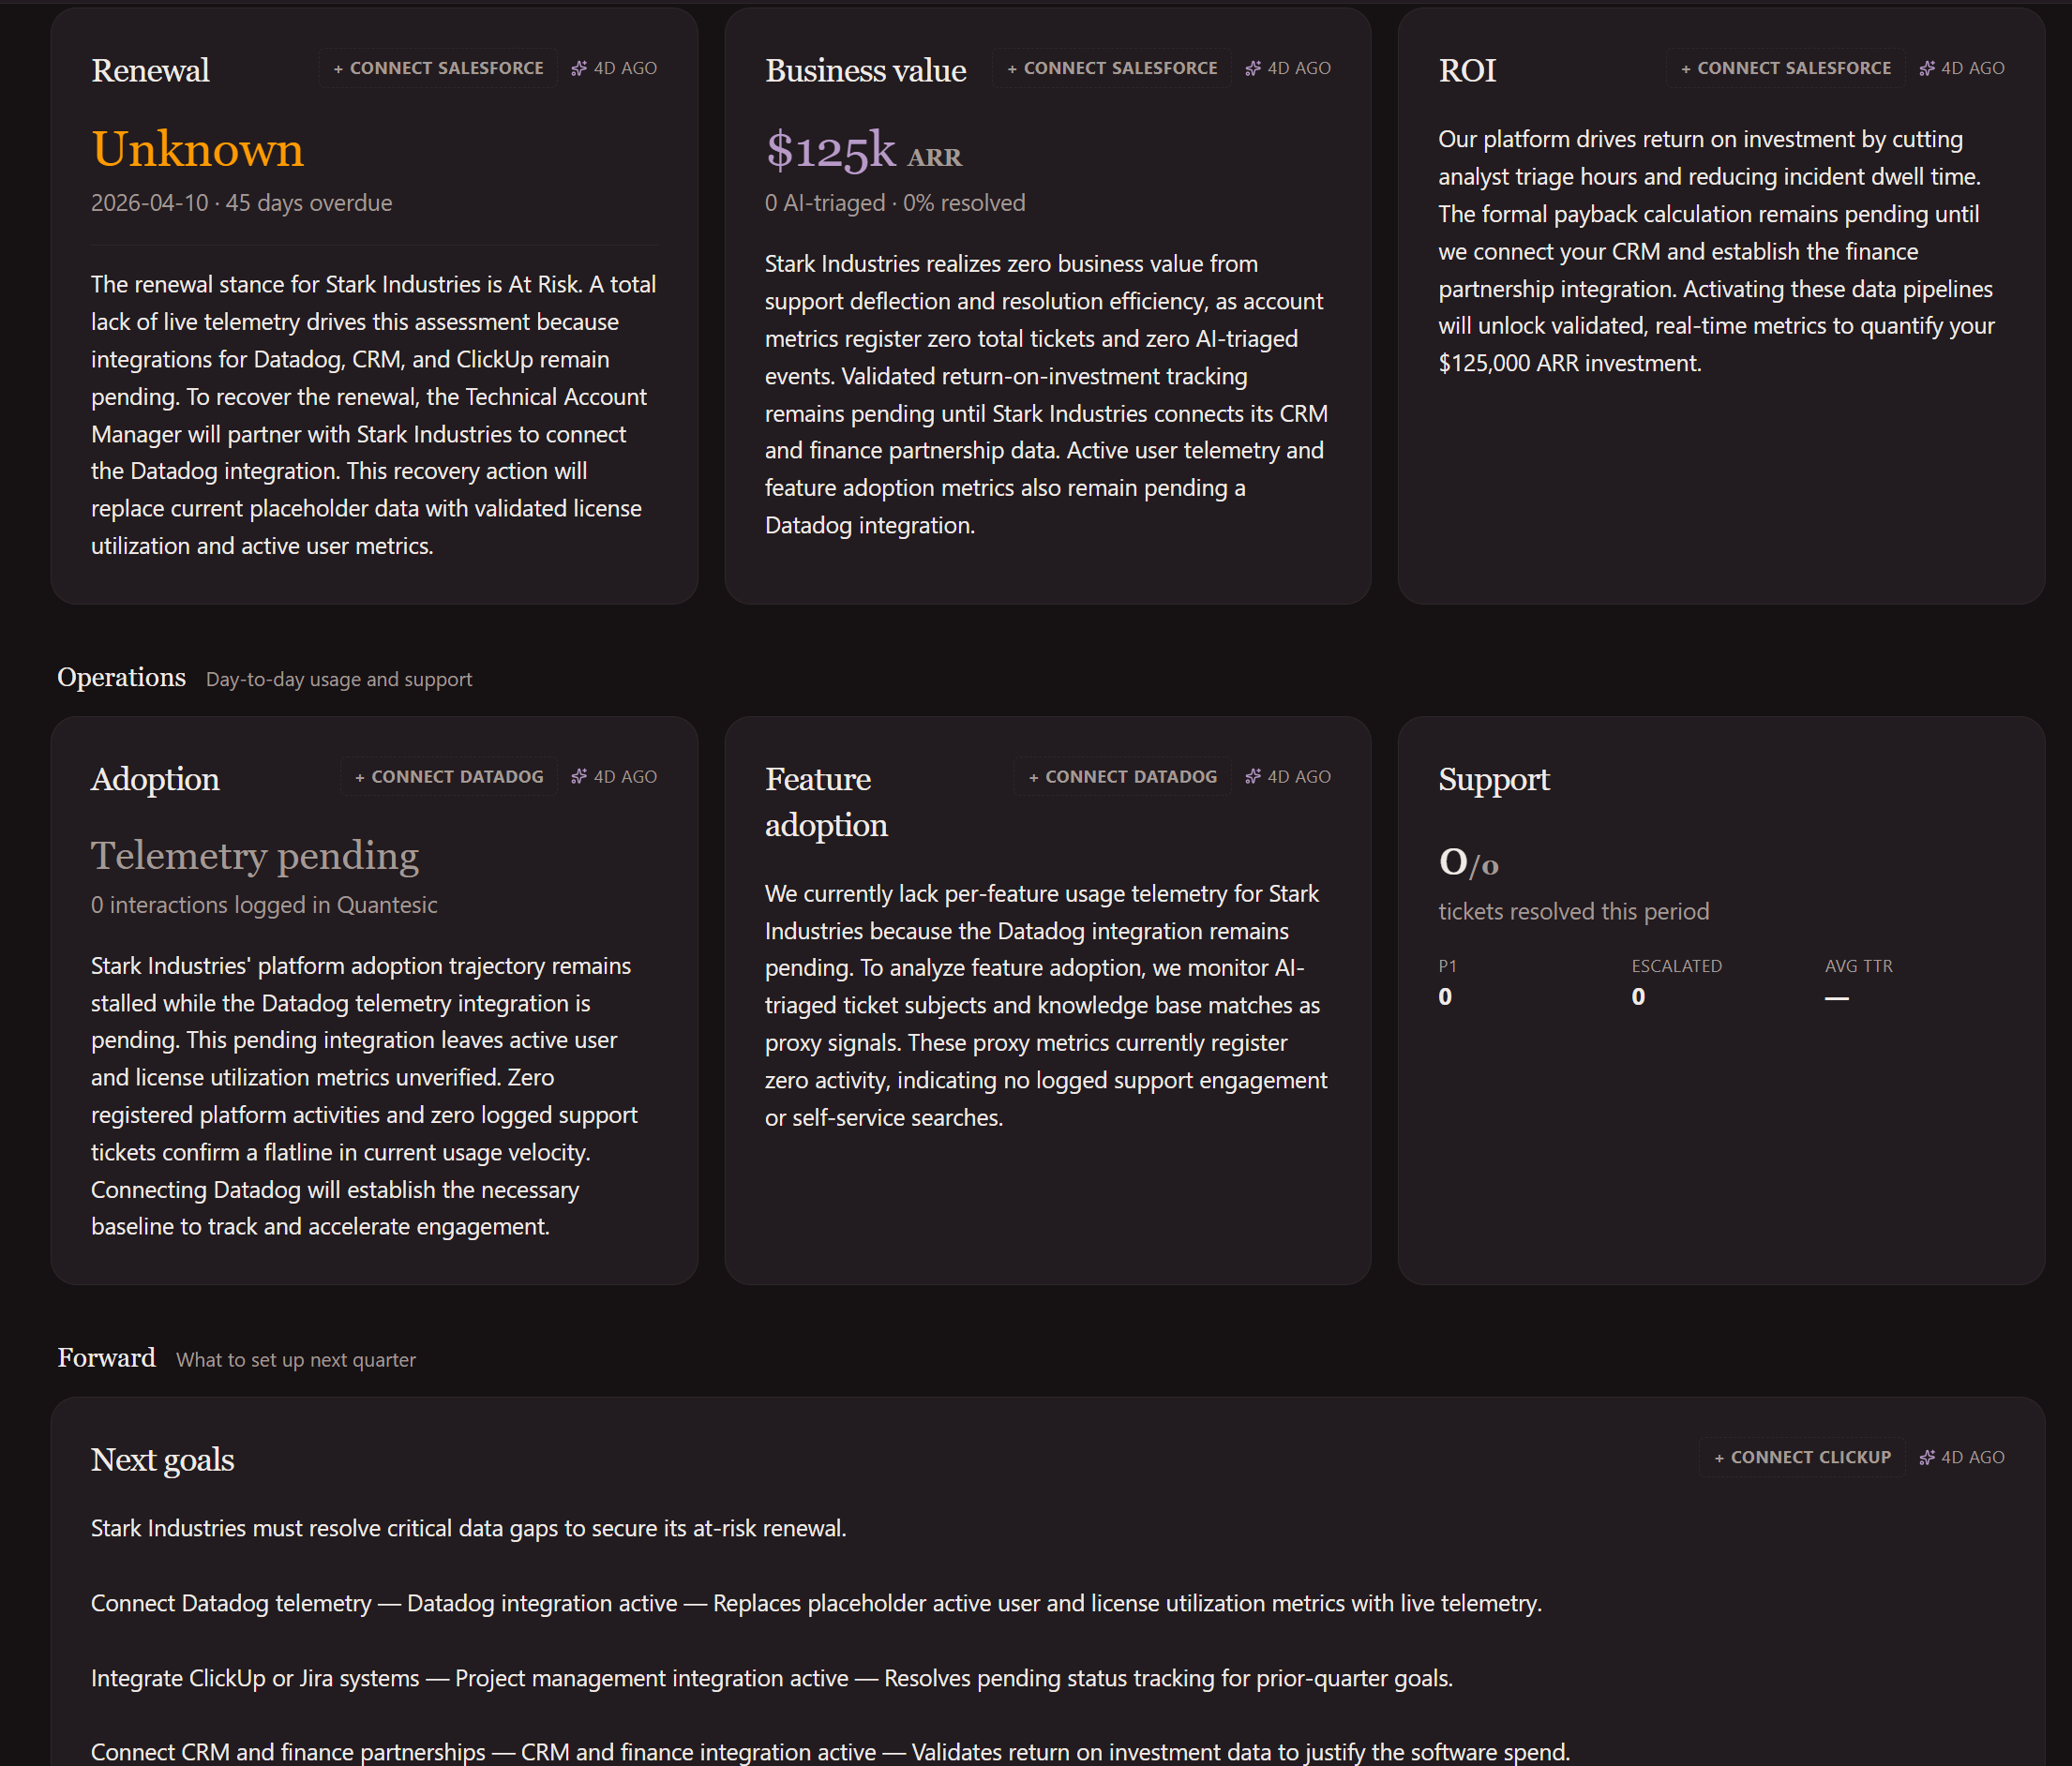
Task: Click the 'Adoption' card title
Action: click(x=155, y=779)
